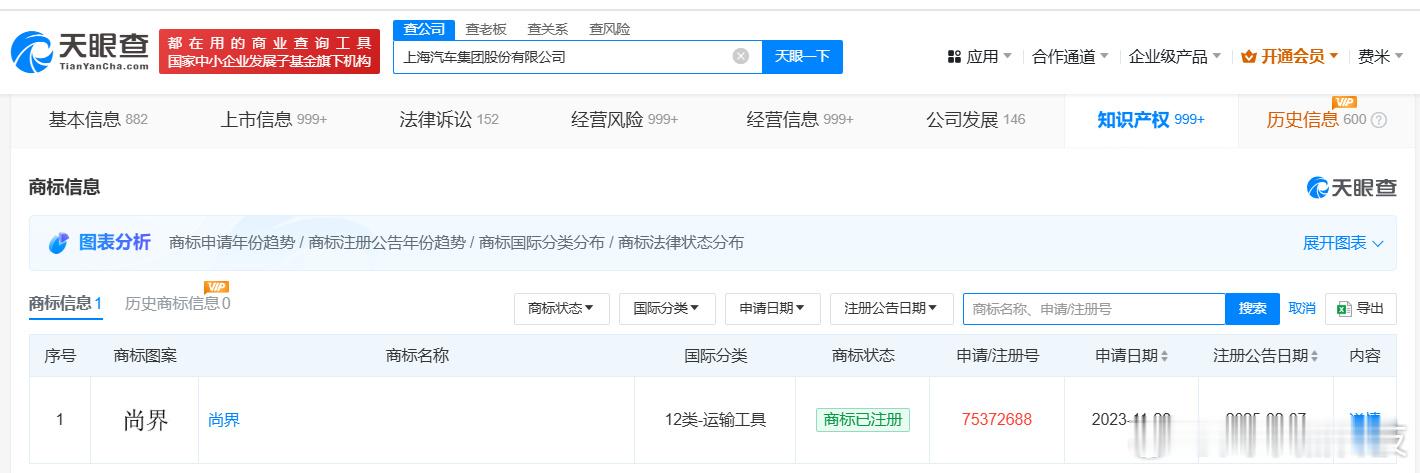
Task: Open the 应用 dropdown menu
Action: [979, 57]
